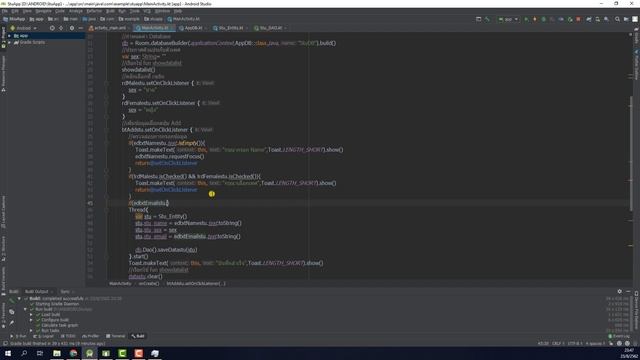Click StuApp project breadcrumb in navigation bar

click(x=14, y=19)
